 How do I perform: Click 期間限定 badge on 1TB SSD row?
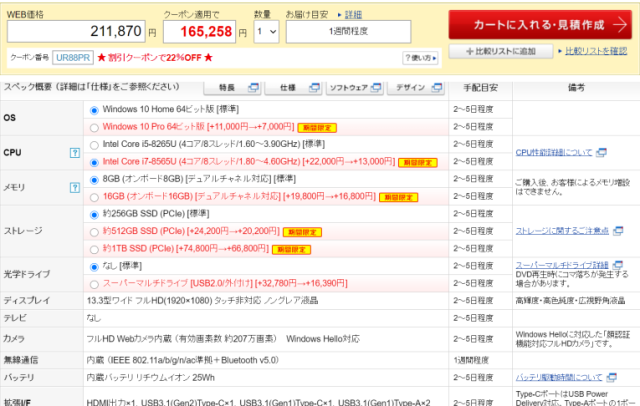(x=291, y=249)
